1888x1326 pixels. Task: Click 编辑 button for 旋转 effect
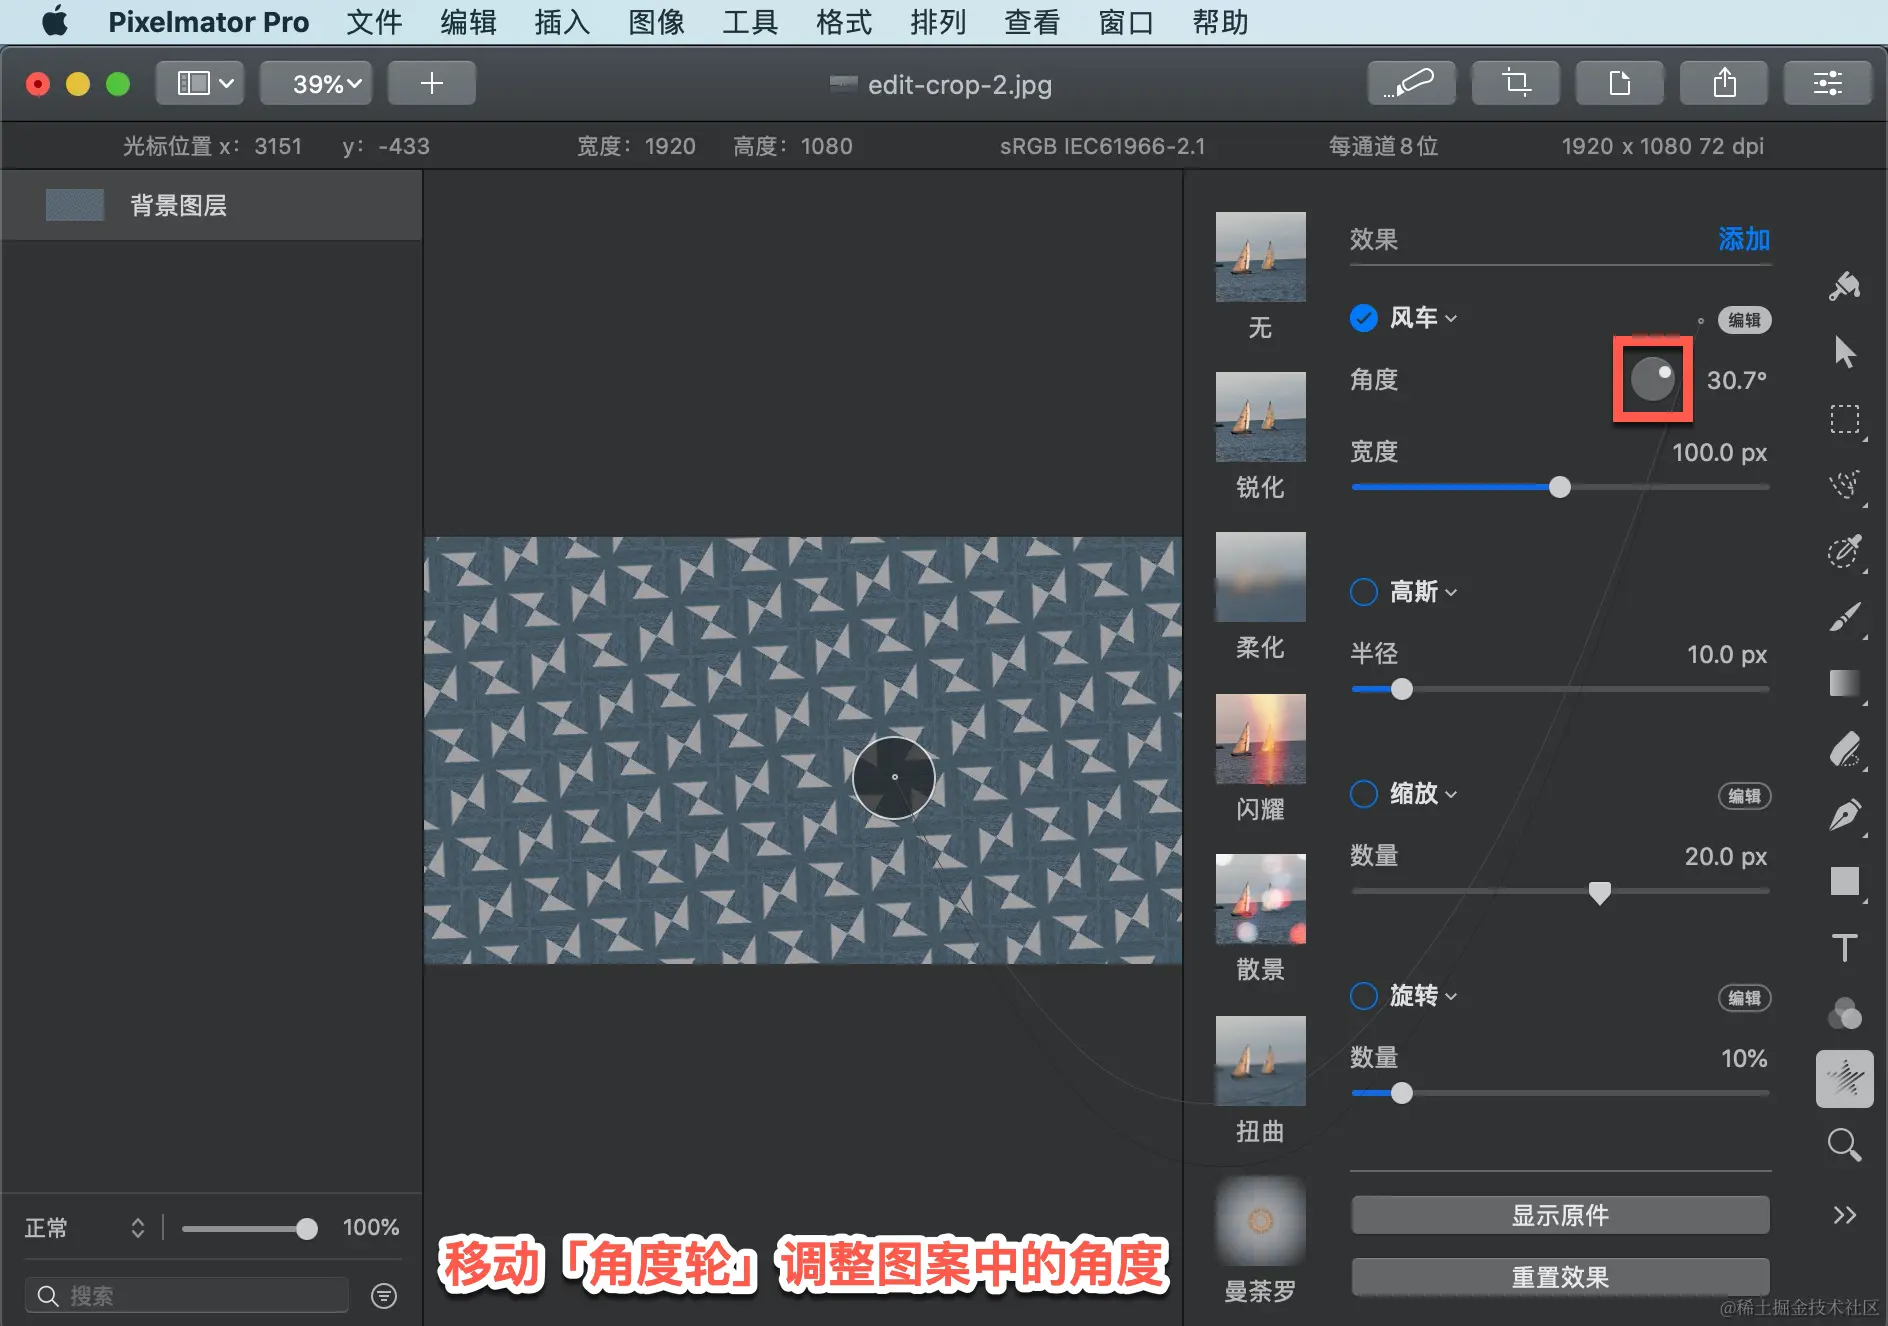point(1744,998)
